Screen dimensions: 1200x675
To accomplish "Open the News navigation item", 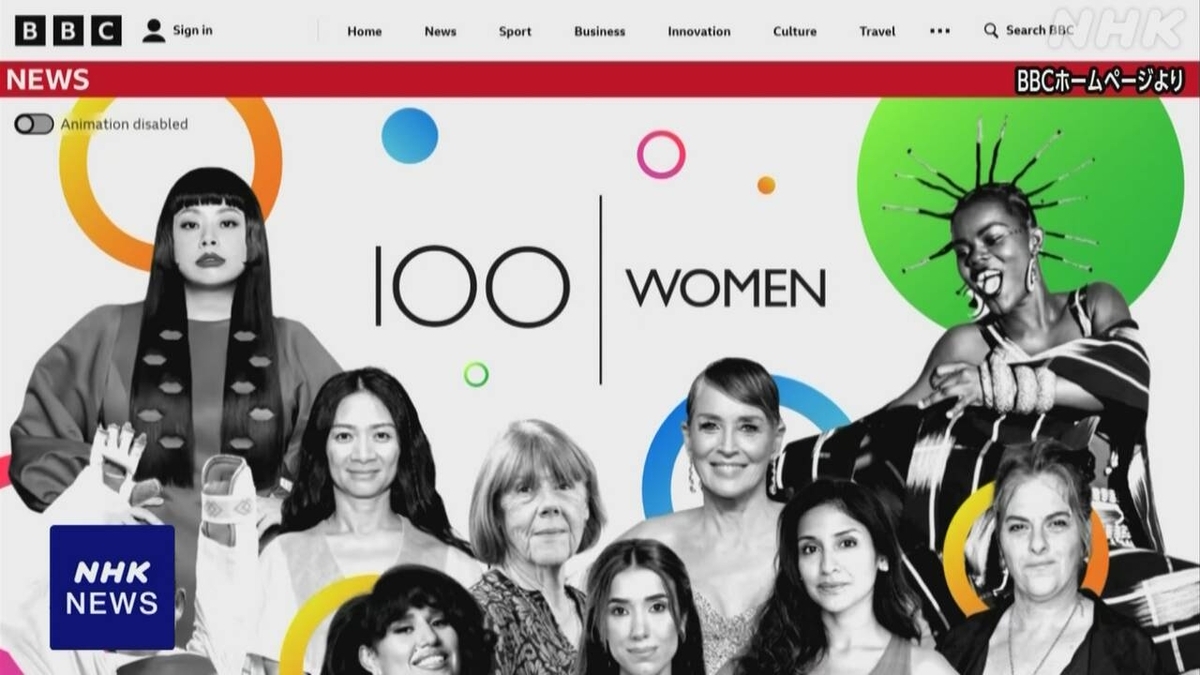I will [x=440, y=31].
